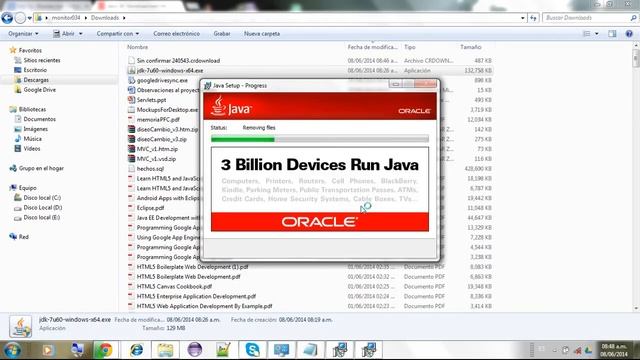The width and height of the screenshot is (640, 360).
Task: Select file hechos.sql
Action: (150, 169)
